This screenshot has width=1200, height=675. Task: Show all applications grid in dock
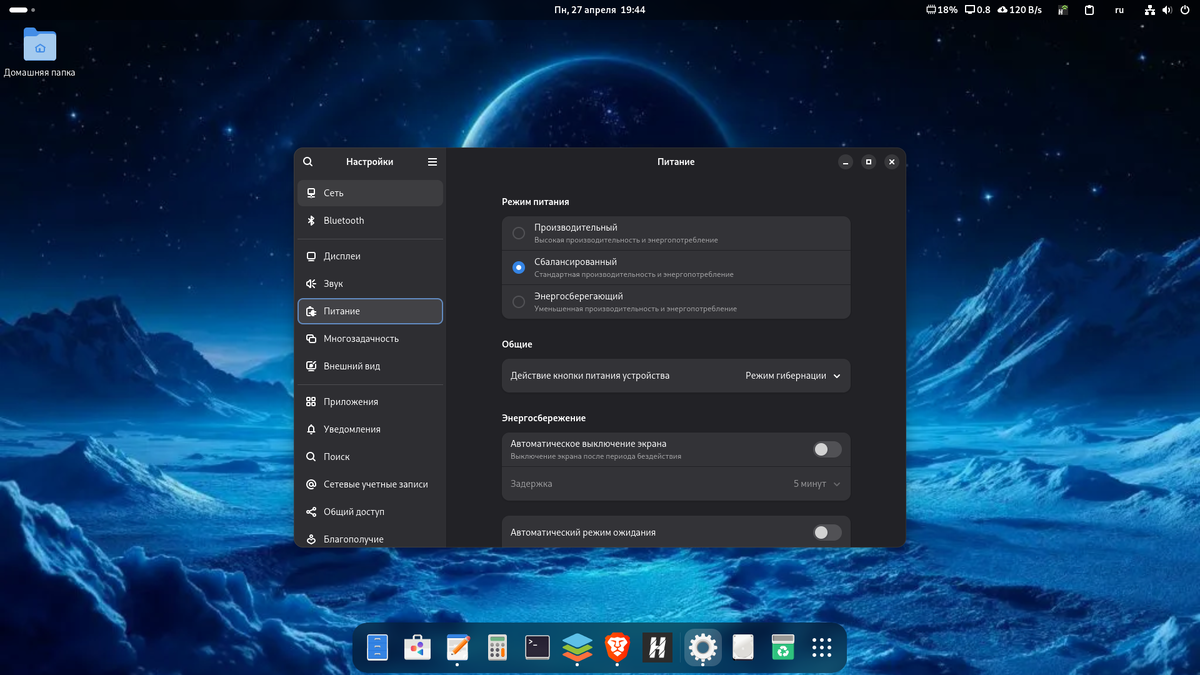(x=822, y=648)
